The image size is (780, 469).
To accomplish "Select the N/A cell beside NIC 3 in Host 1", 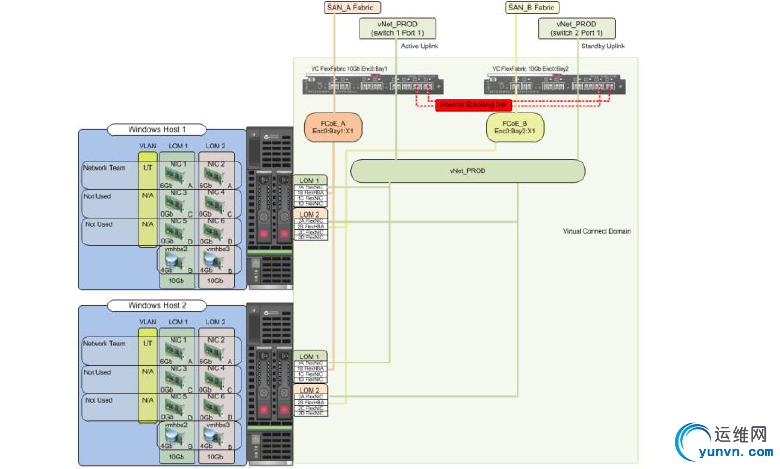I will 148,196.
